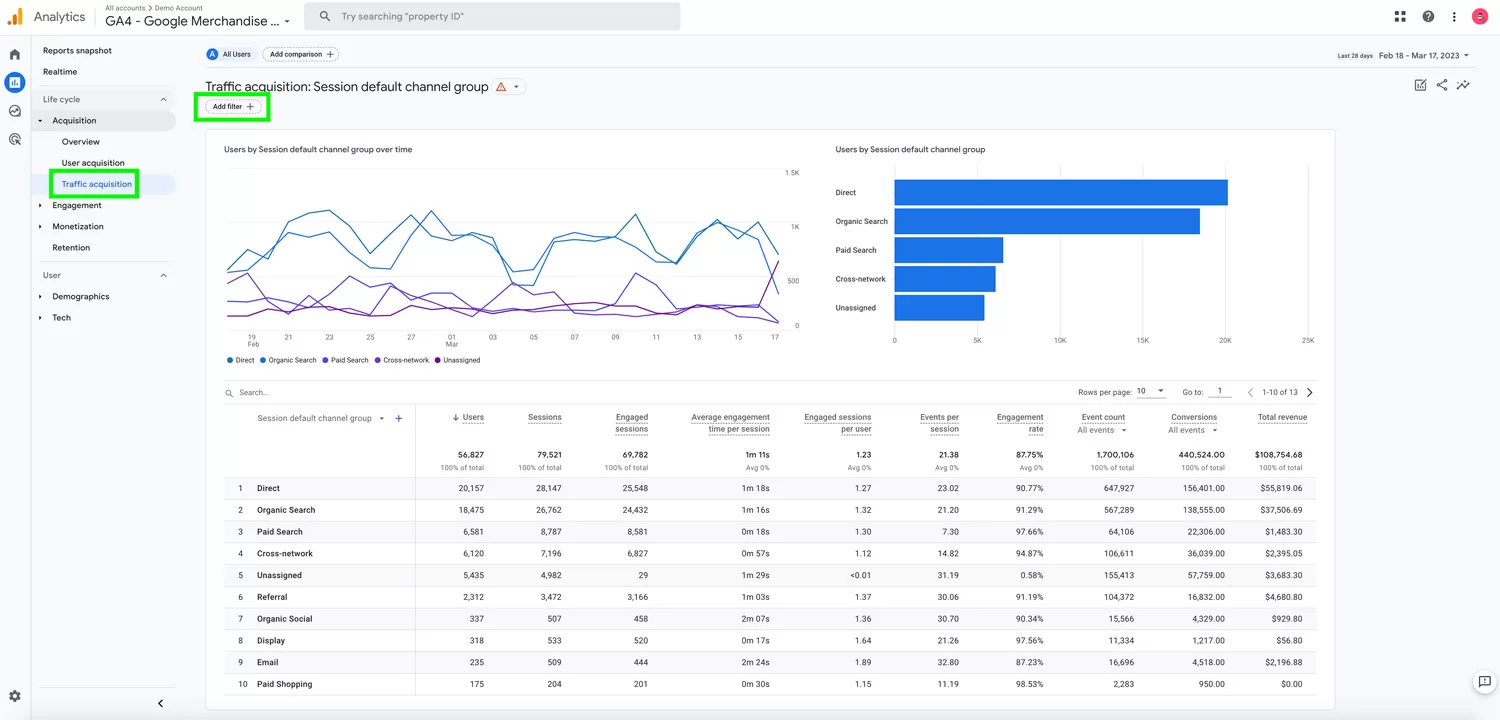Sort by the Sessions column header
Viewport: 1500px width, 720px height.
(545, 417)
